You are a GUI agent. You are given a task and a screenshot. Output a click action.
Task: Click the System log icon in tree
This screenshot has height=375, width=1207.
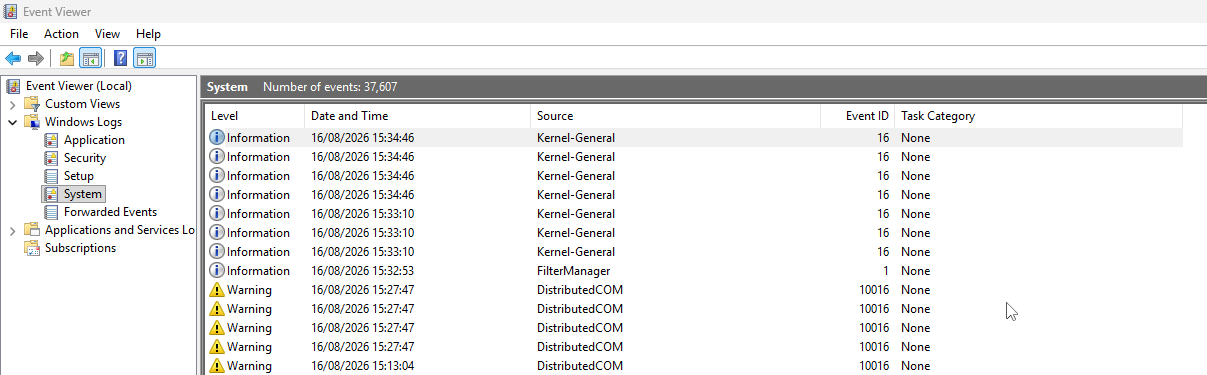click(x=52, y=194)
